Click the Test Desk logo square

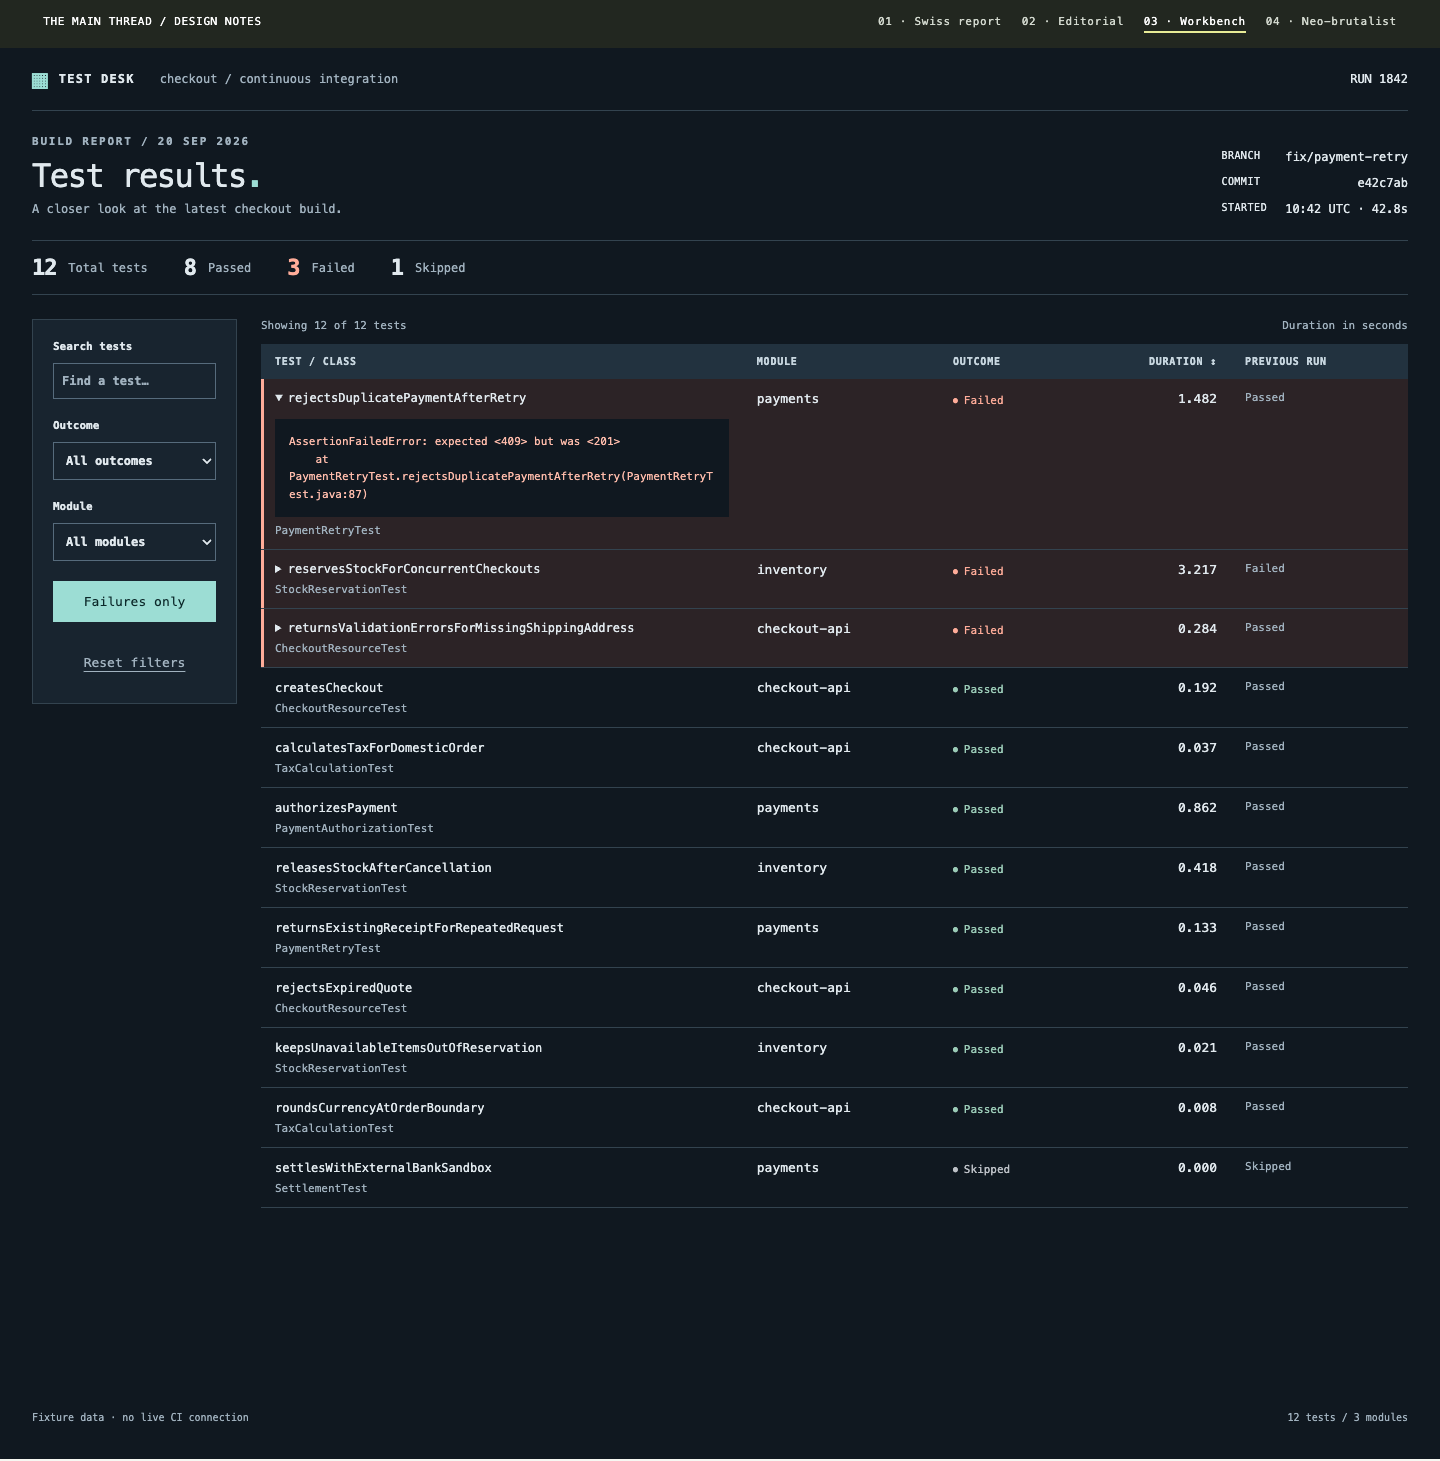pyautogui.click(x=40, y=80)
